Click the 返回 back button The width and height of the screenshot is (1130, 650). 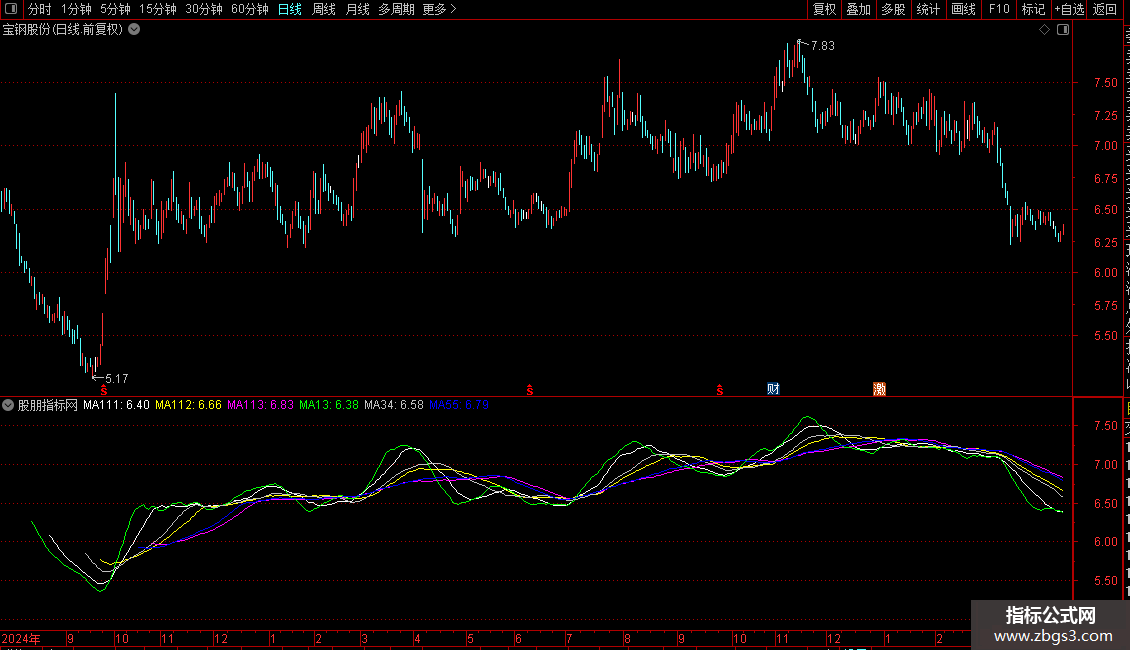[x=1105, y=9]
